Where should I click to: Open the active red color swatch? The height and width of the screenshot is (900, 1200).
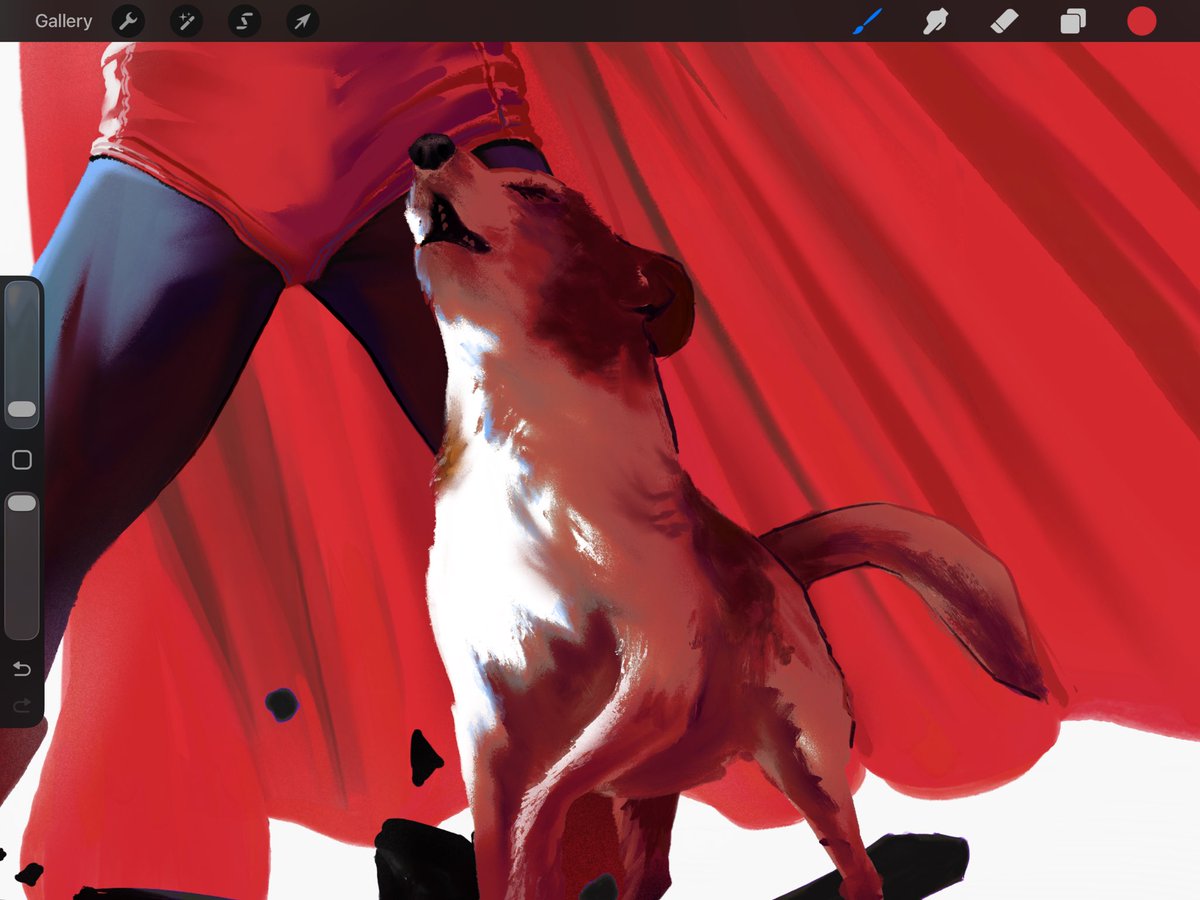point(1141,21)
